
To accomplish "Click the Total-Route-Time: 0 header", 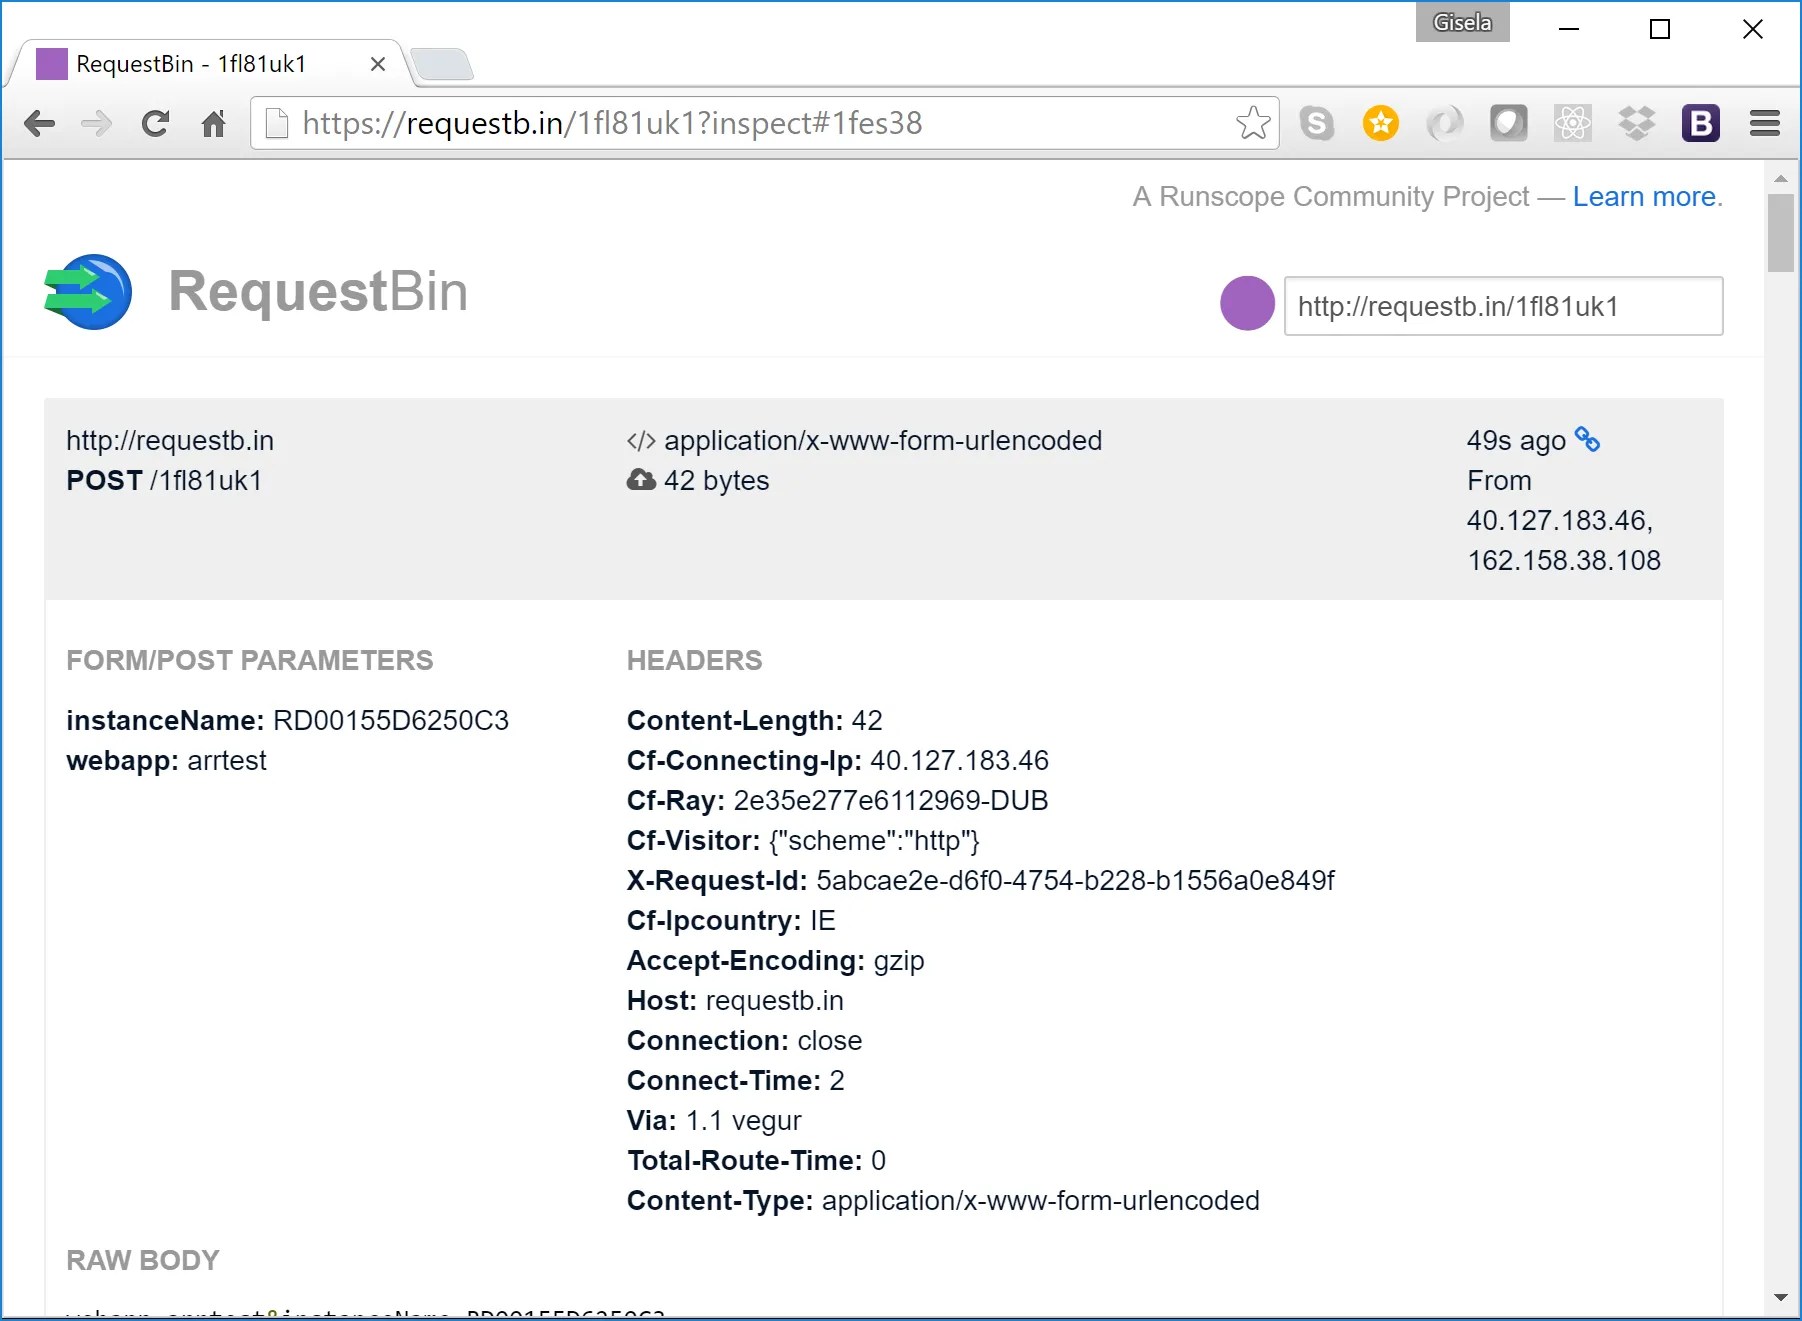I will click(x=756, y=1161).
